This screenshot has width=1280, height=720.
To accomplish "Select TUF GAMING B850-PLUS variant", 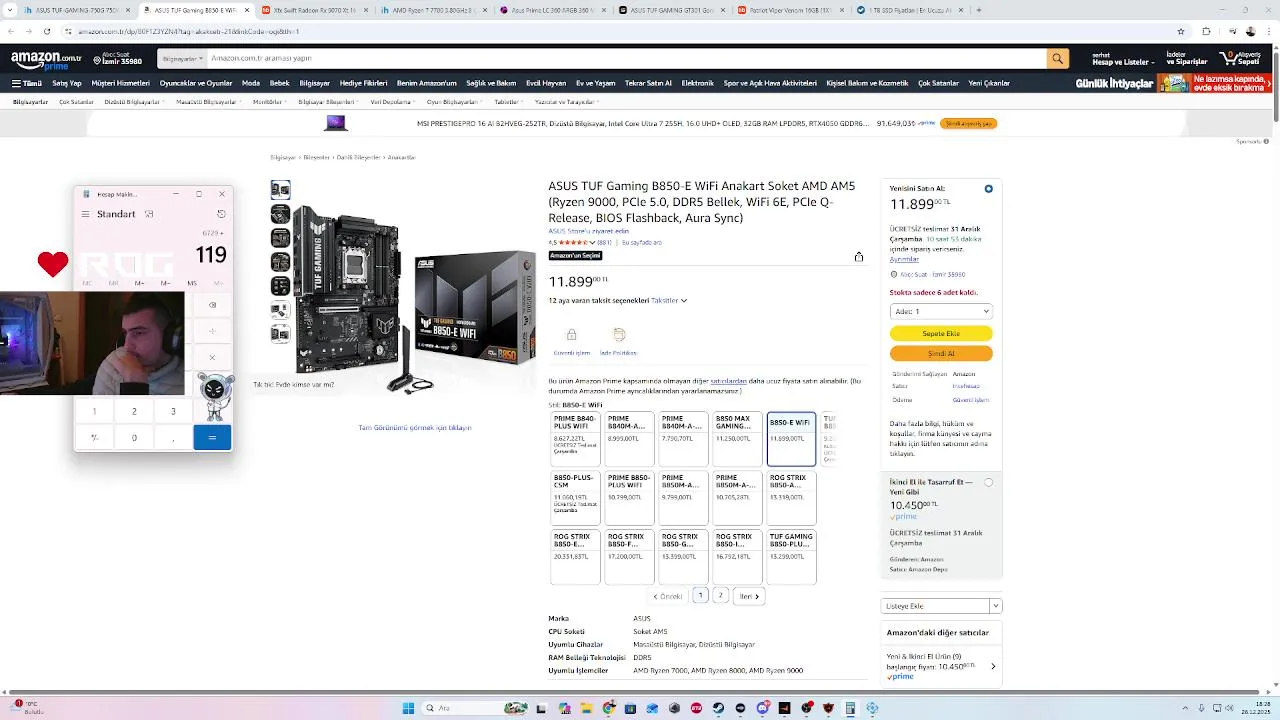I will pyautogui.click(x=791, y=557).
